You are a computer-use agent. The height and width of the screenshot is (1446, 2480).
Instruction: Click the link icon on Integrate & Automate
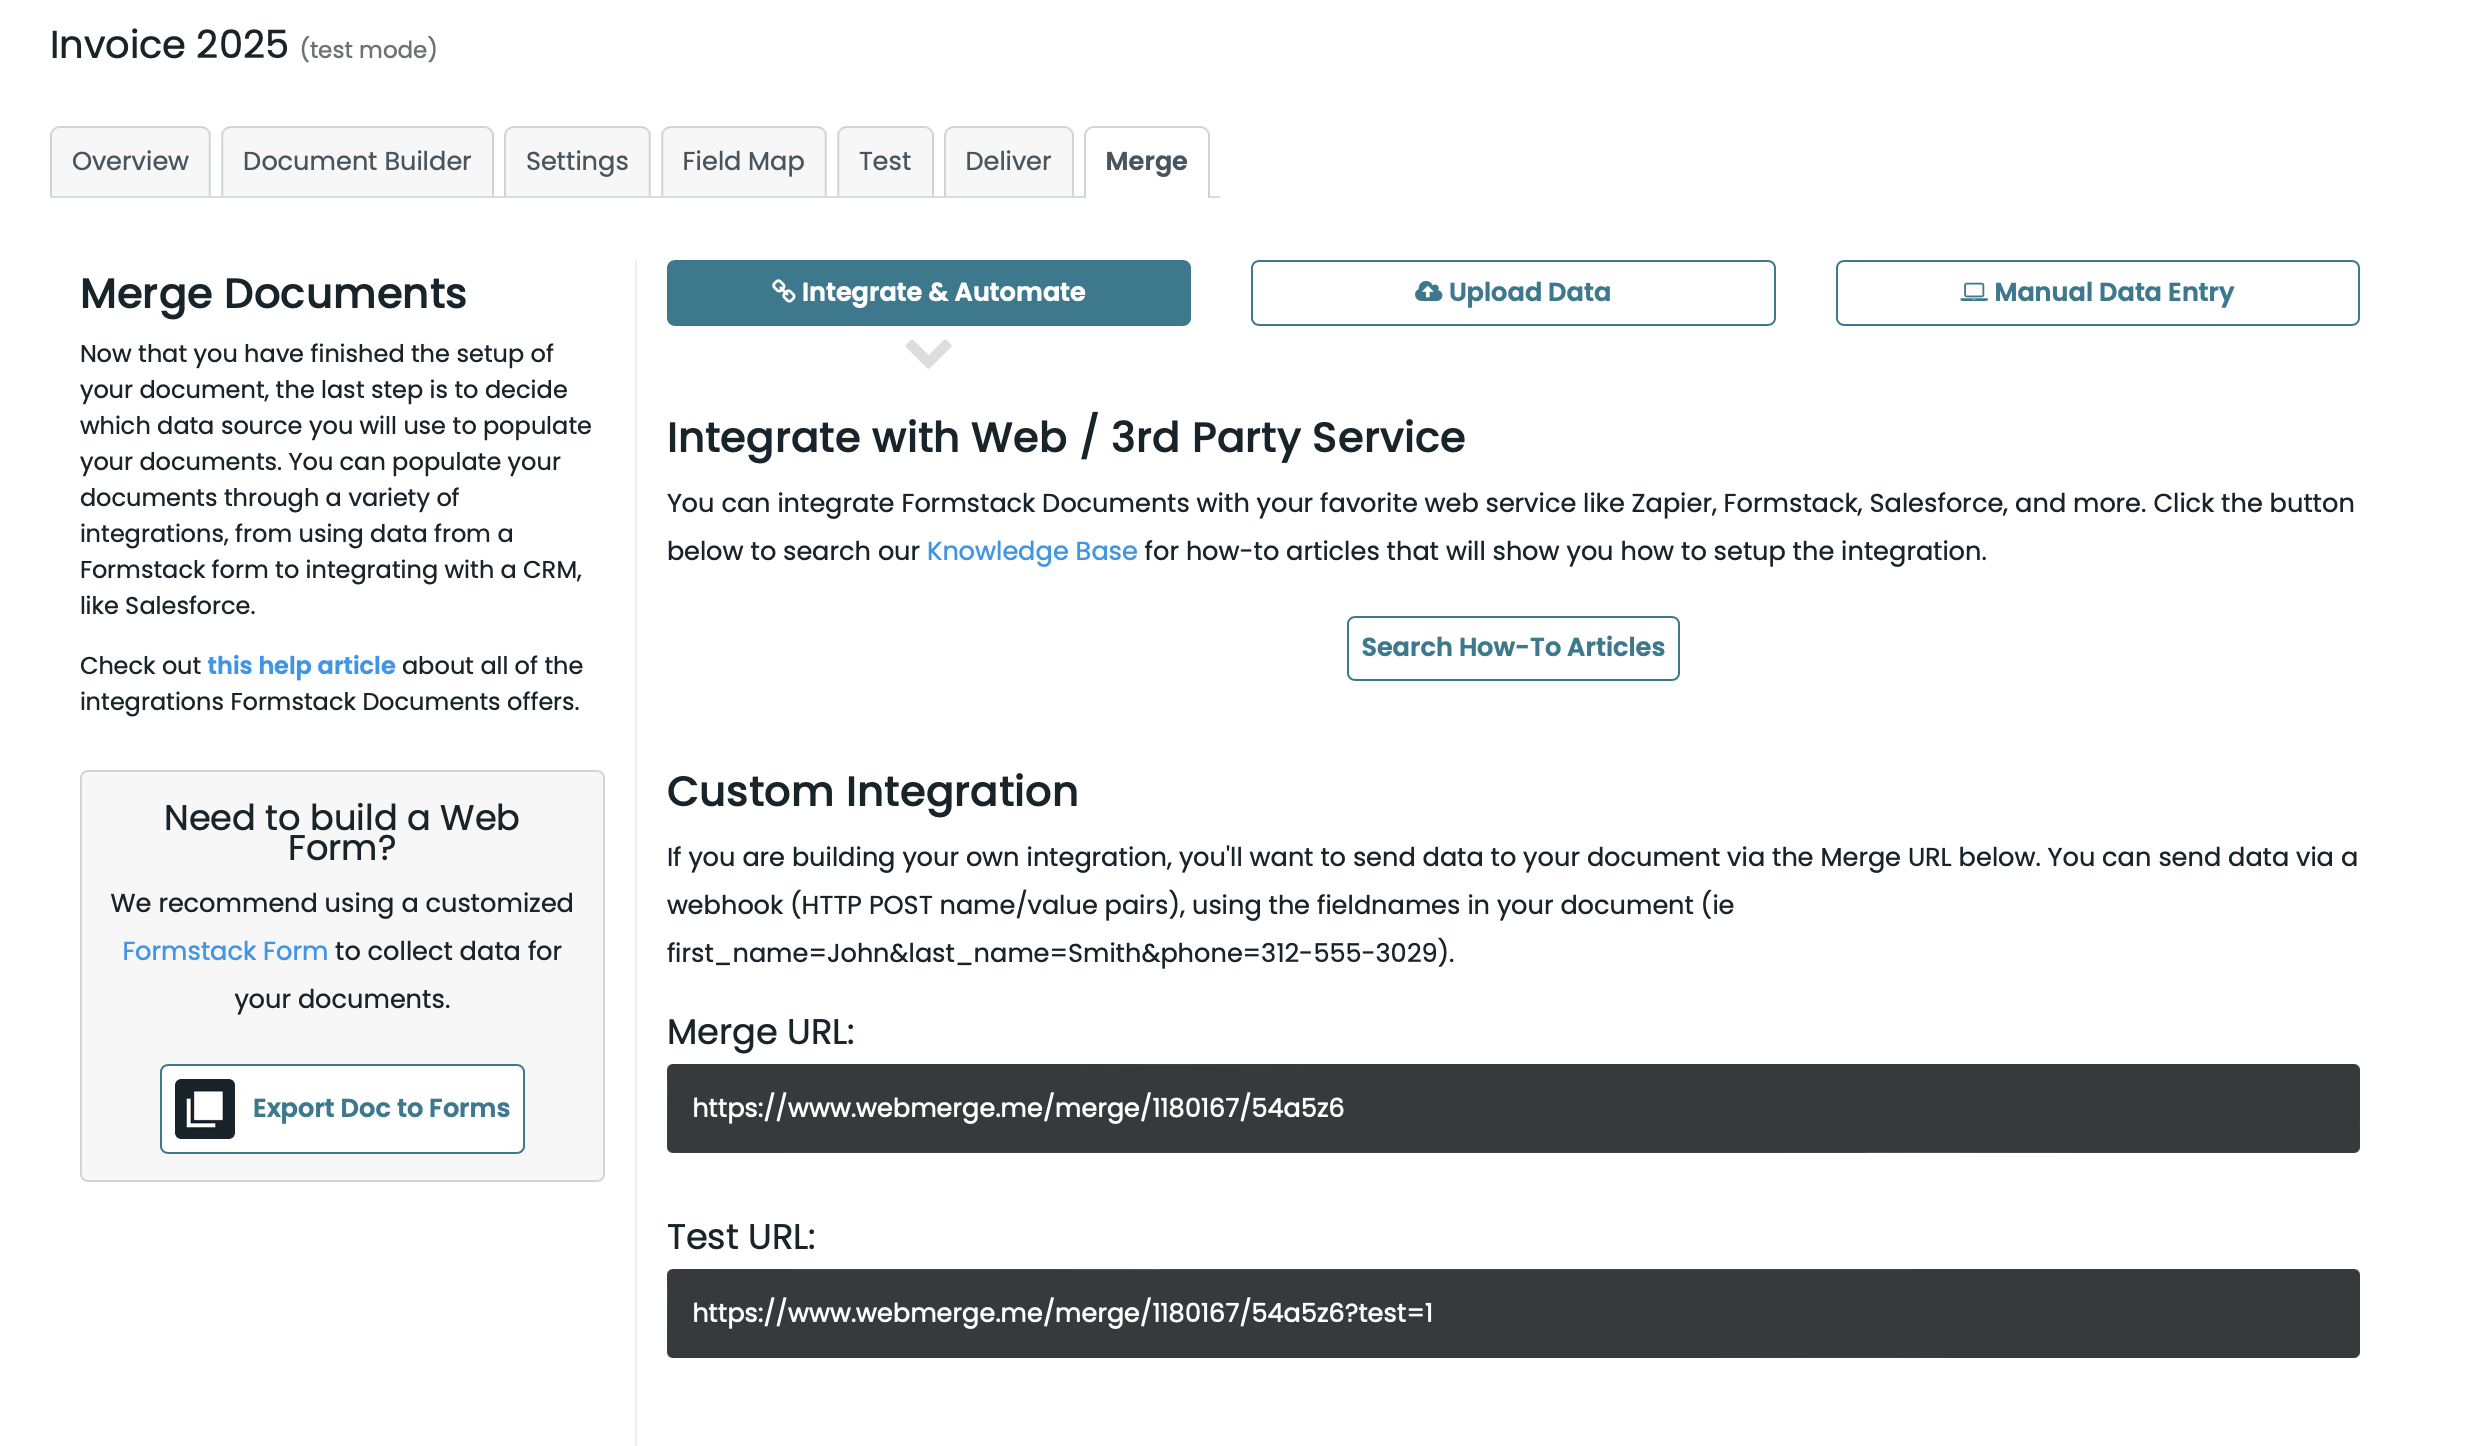coord(783,291)
